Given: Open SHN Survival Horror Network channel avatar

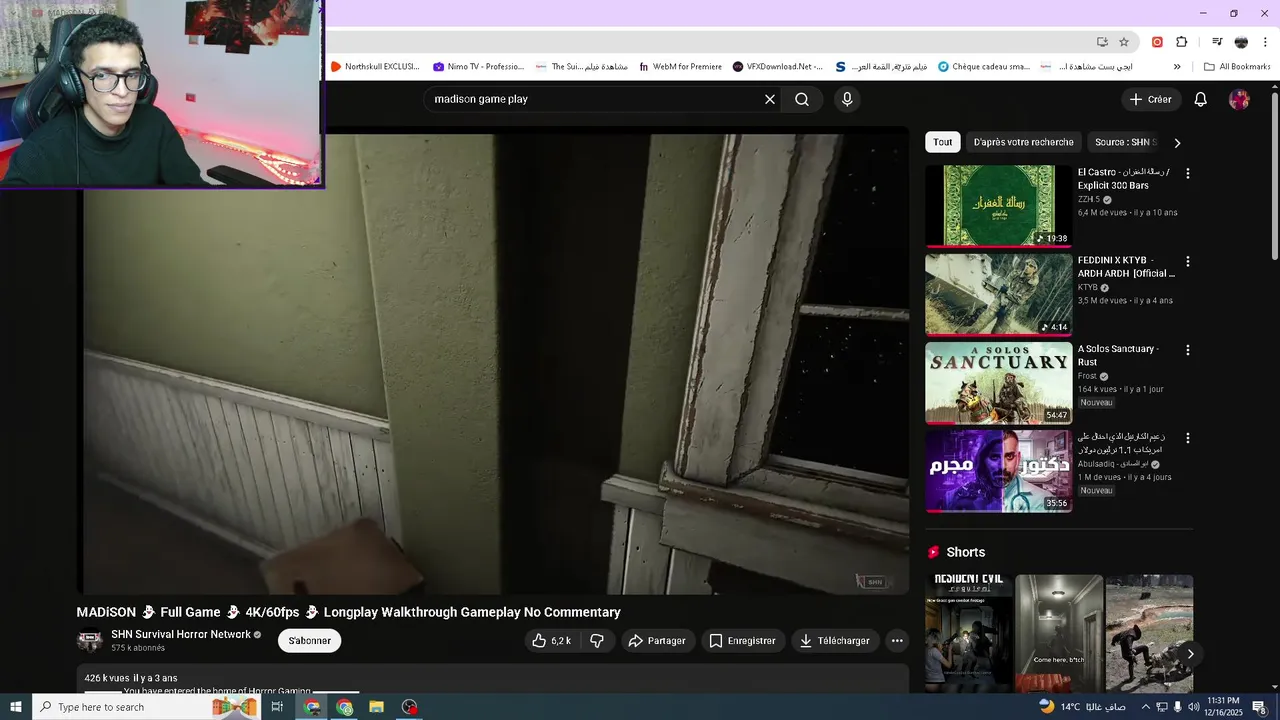Looking at the screenshot, I should pos(90,640).
